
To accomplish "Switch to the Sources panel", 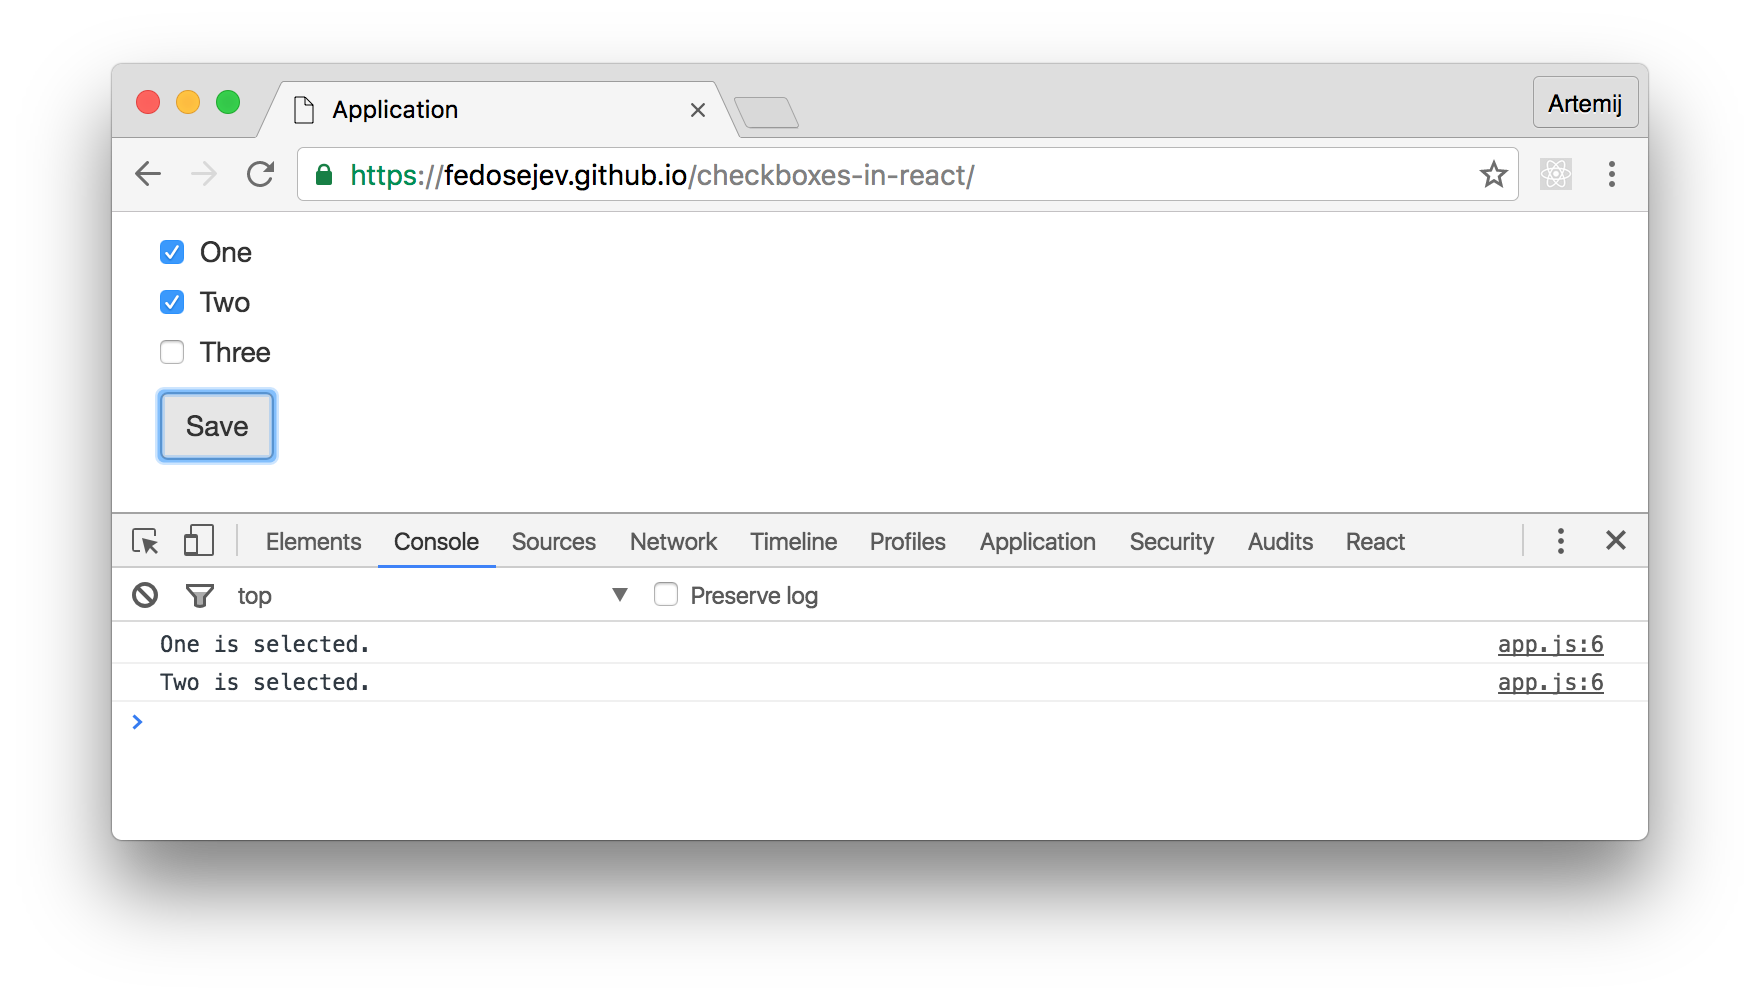I will [x=553, y=541].
